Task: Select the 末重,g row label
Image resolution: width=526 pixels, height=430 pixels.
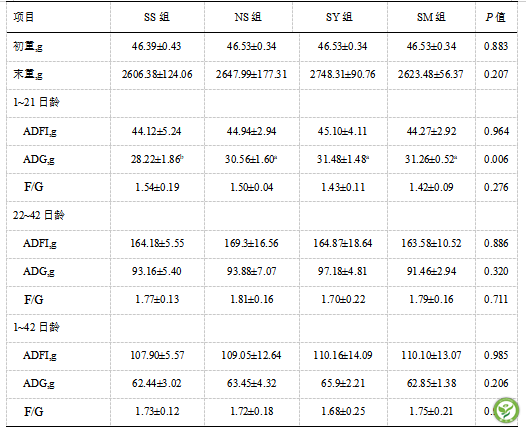Action: (28, 74)
